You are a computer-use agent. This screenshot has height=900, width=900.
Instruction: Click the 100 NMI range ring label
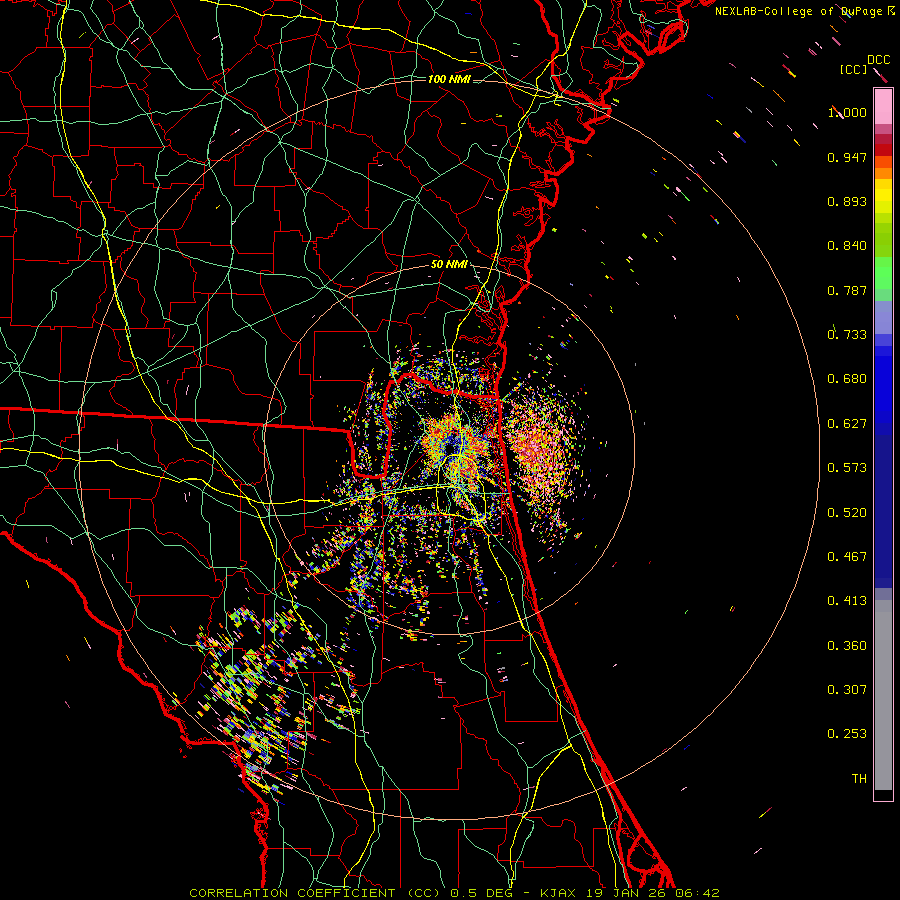tap(449, 79)
